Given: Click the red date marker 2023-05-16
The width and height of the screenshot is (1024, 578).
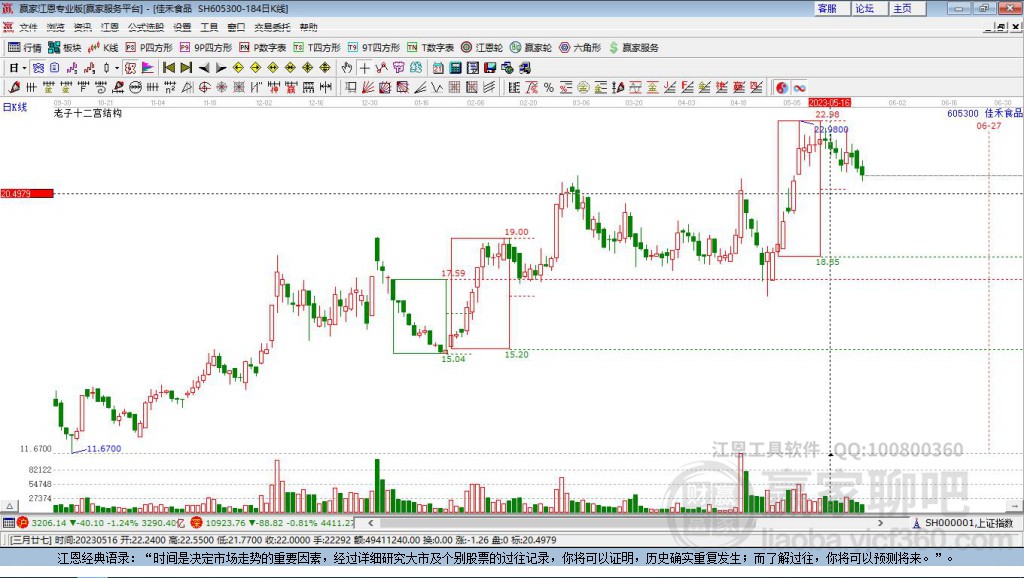Looking at the screenshot, I should pos(829,103).
